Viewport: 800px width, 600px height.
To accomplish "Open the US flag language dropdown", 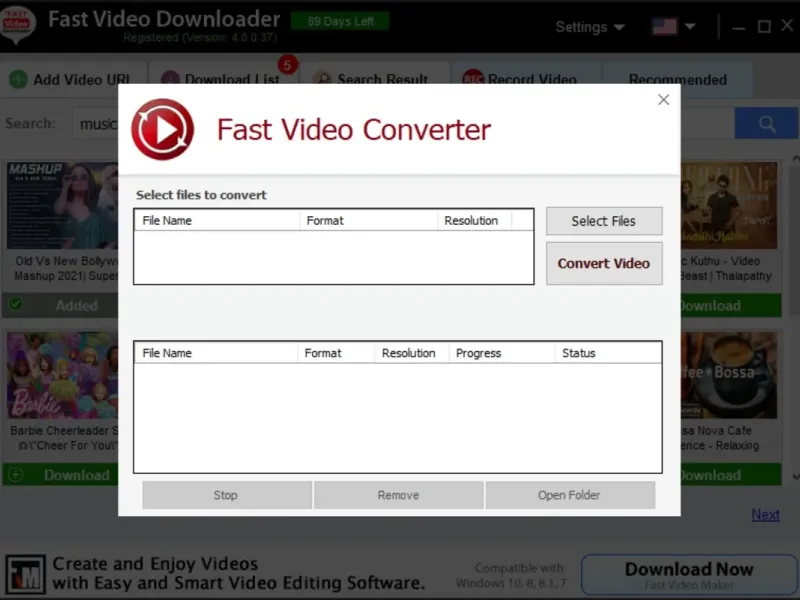I will pos(673,26).
